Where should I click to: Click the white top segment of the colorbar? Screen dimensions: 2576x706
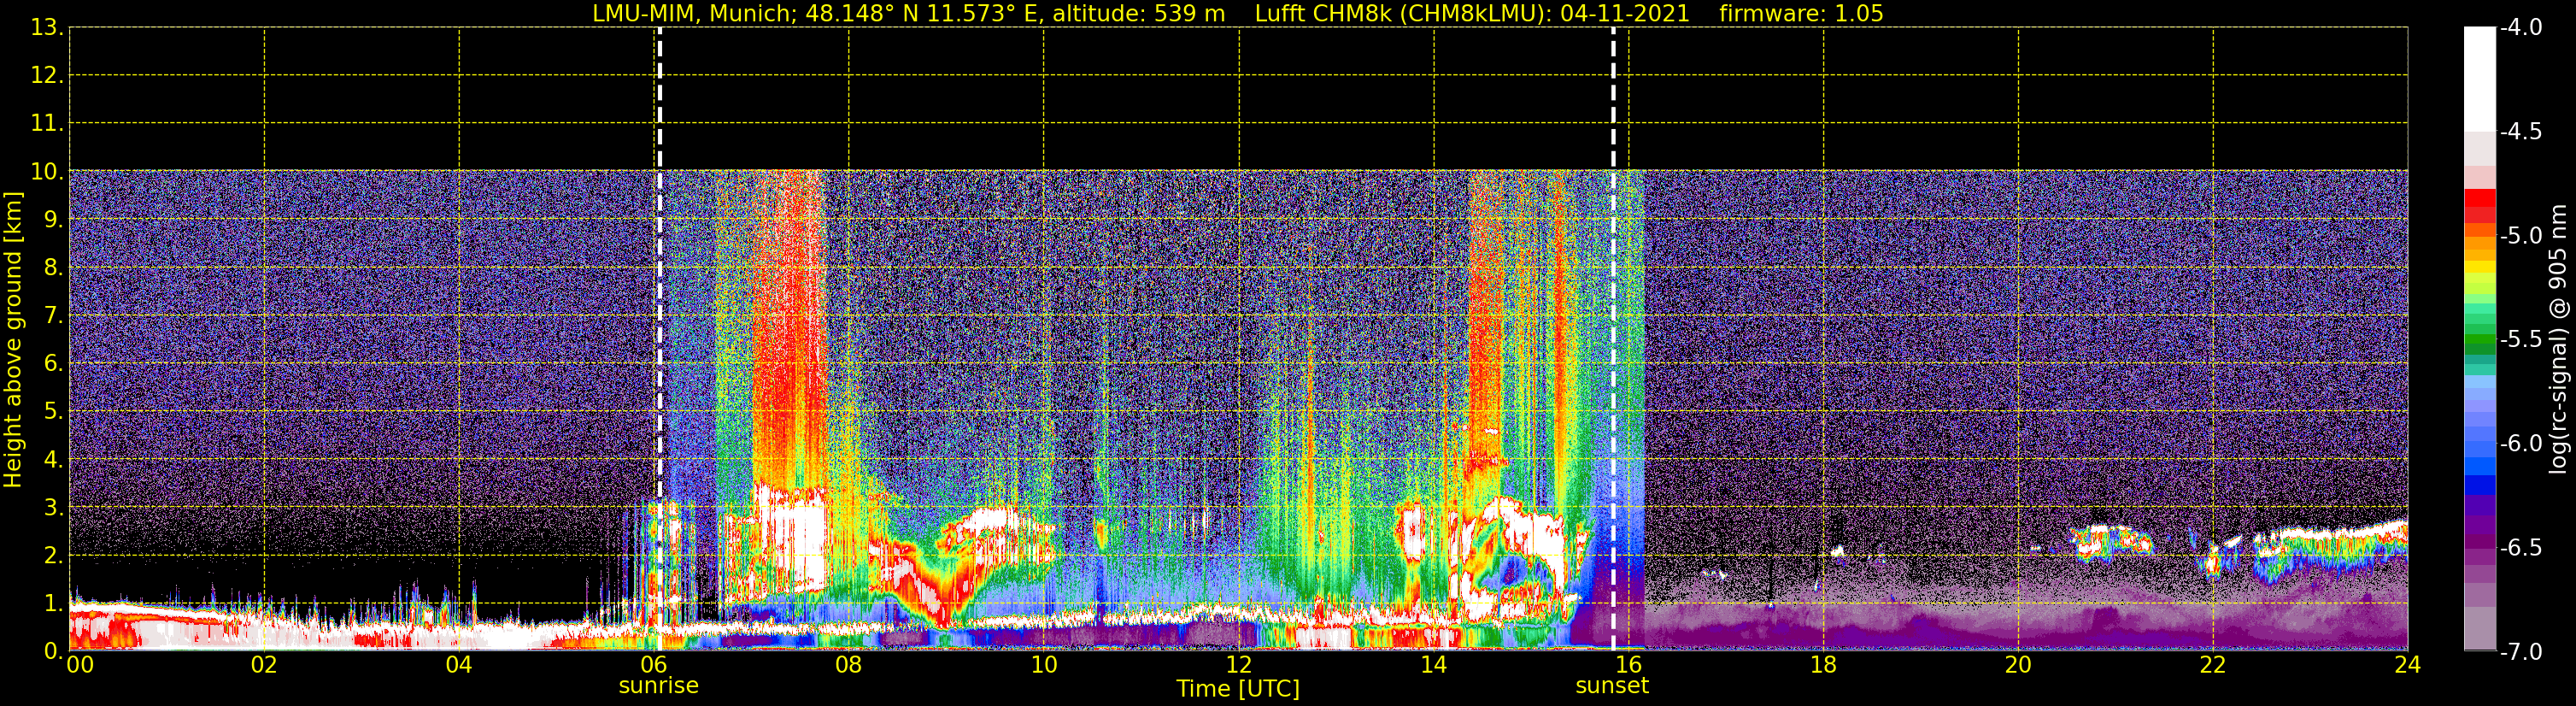tap(2480, 80)
